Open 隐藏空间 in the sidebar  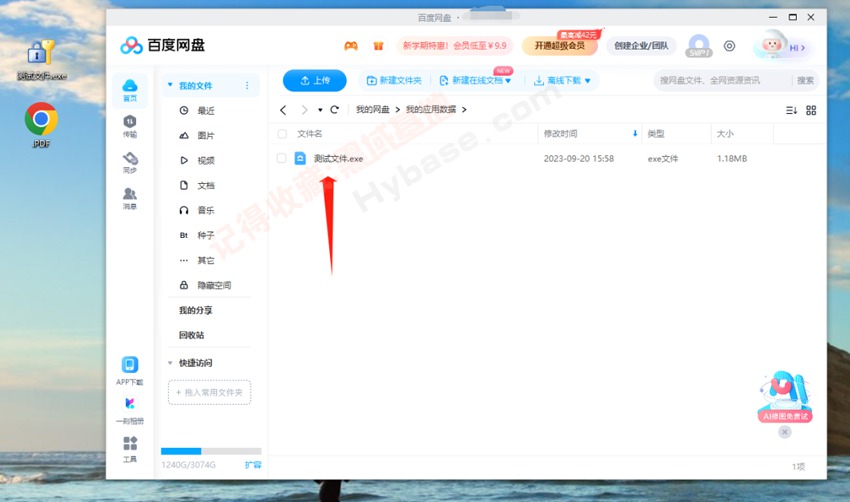click(x=214, y=285)
